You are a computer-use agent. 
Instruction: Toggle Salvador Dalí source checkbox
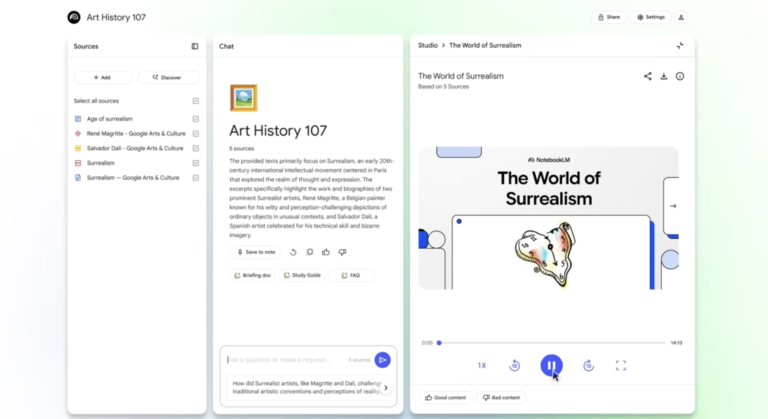[195, 148]
